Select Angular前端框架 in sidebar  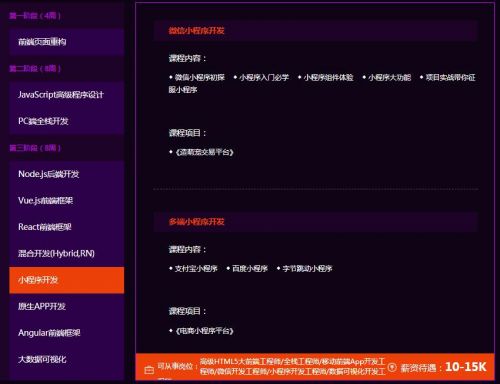coord(67,333)
